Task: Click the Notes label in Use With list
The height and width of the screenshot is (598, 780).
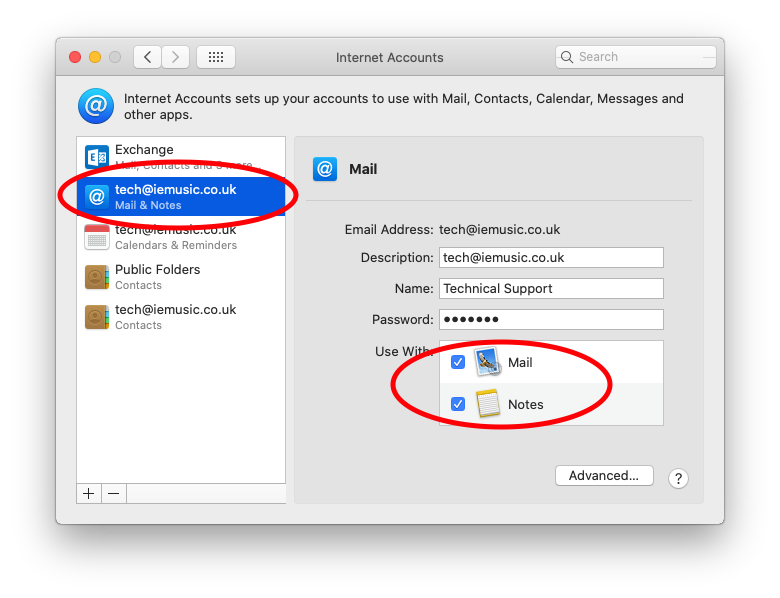Action: [525, 404]
